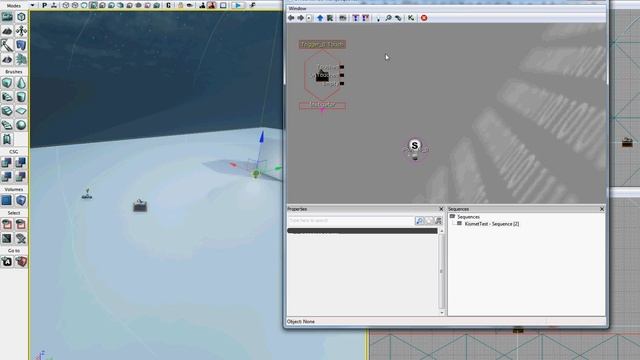Viewport: 640px width, 360px height.
Task: Open the Modes dropdown in editor toolbar
Action: (x=32, y=5)
